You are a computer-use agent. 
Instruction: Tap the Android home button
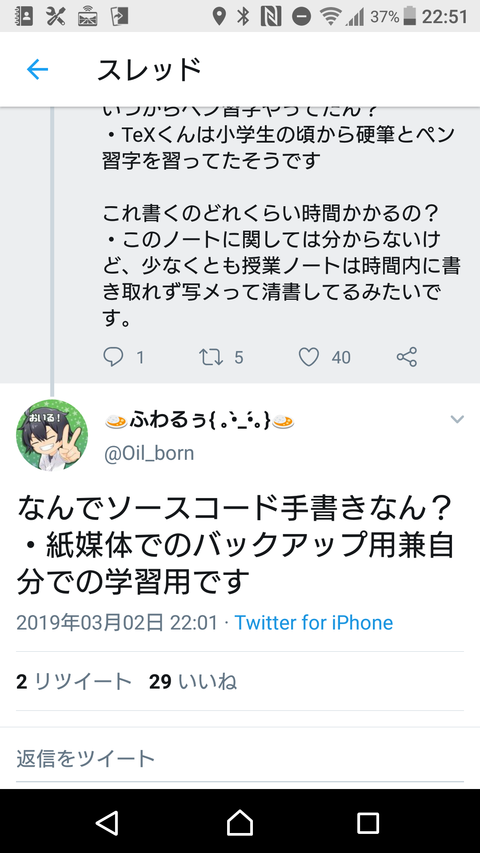click(240, 823)
